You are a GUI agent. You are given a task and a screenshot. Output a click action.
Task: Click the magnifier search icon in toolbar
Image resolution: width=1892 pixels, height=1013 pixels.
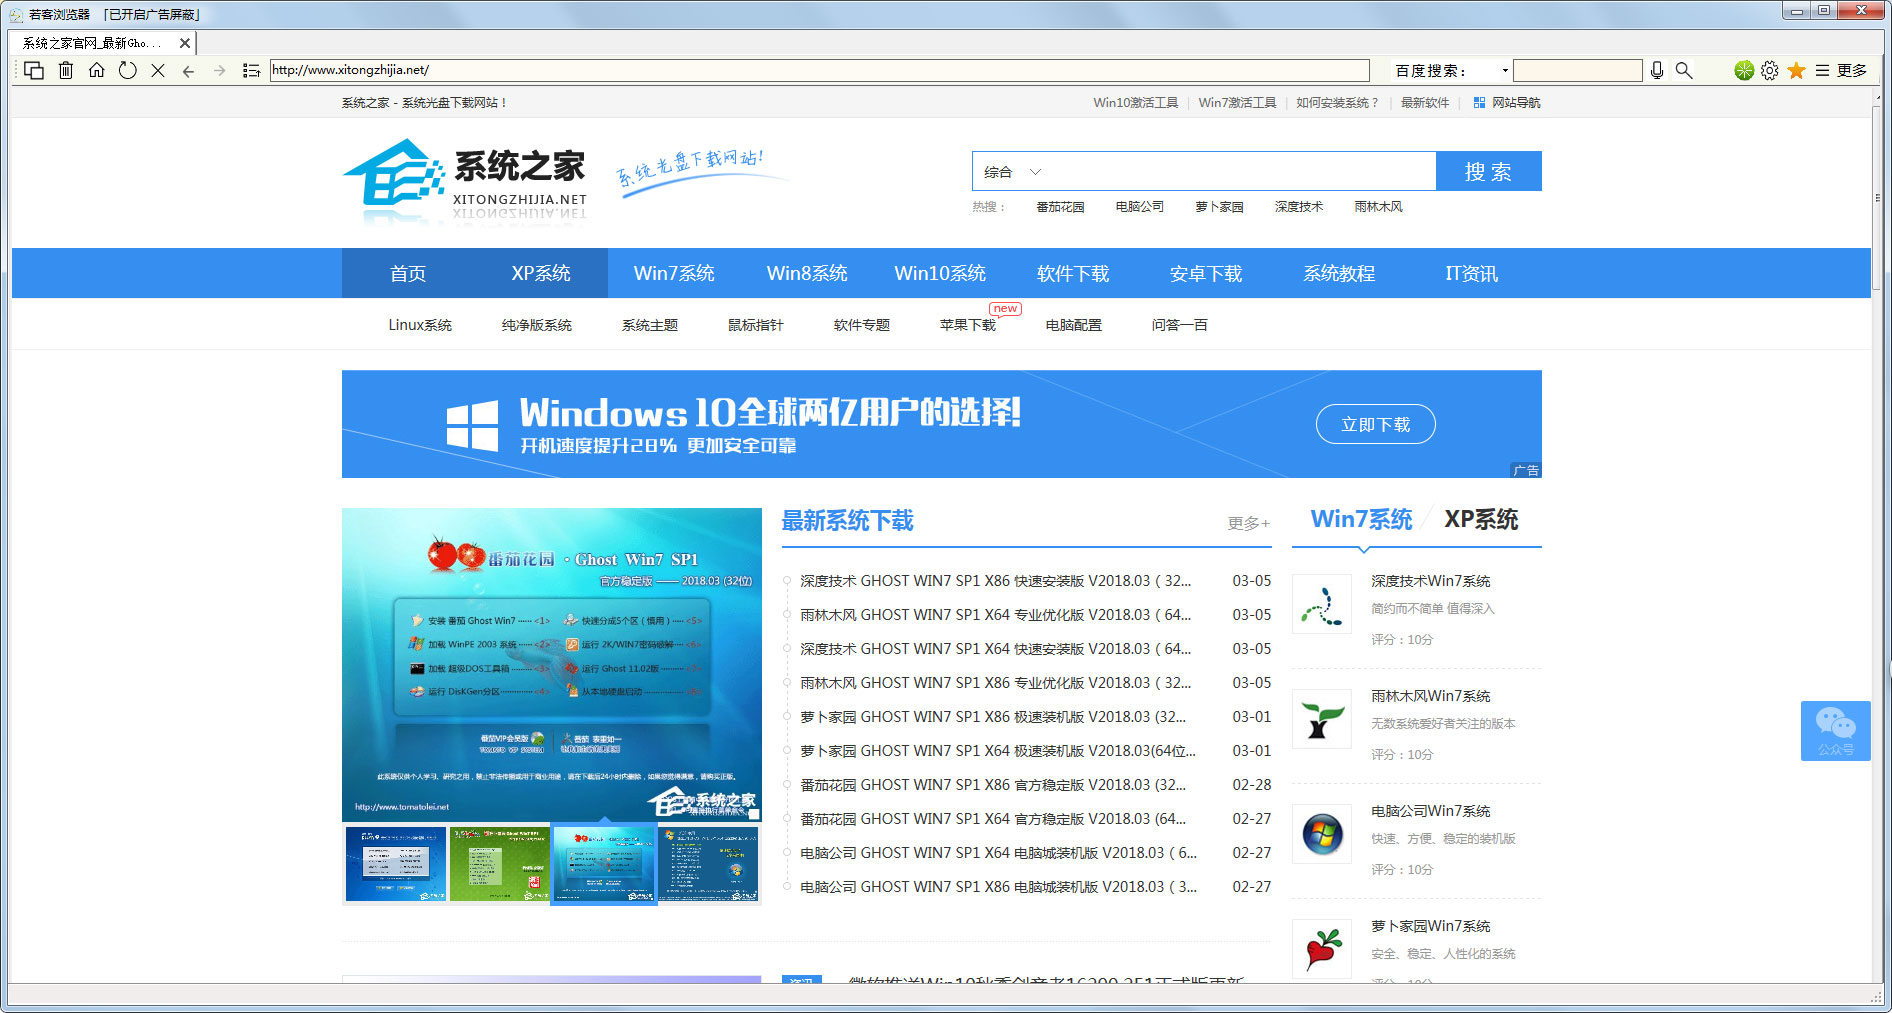coord(1684,70)
